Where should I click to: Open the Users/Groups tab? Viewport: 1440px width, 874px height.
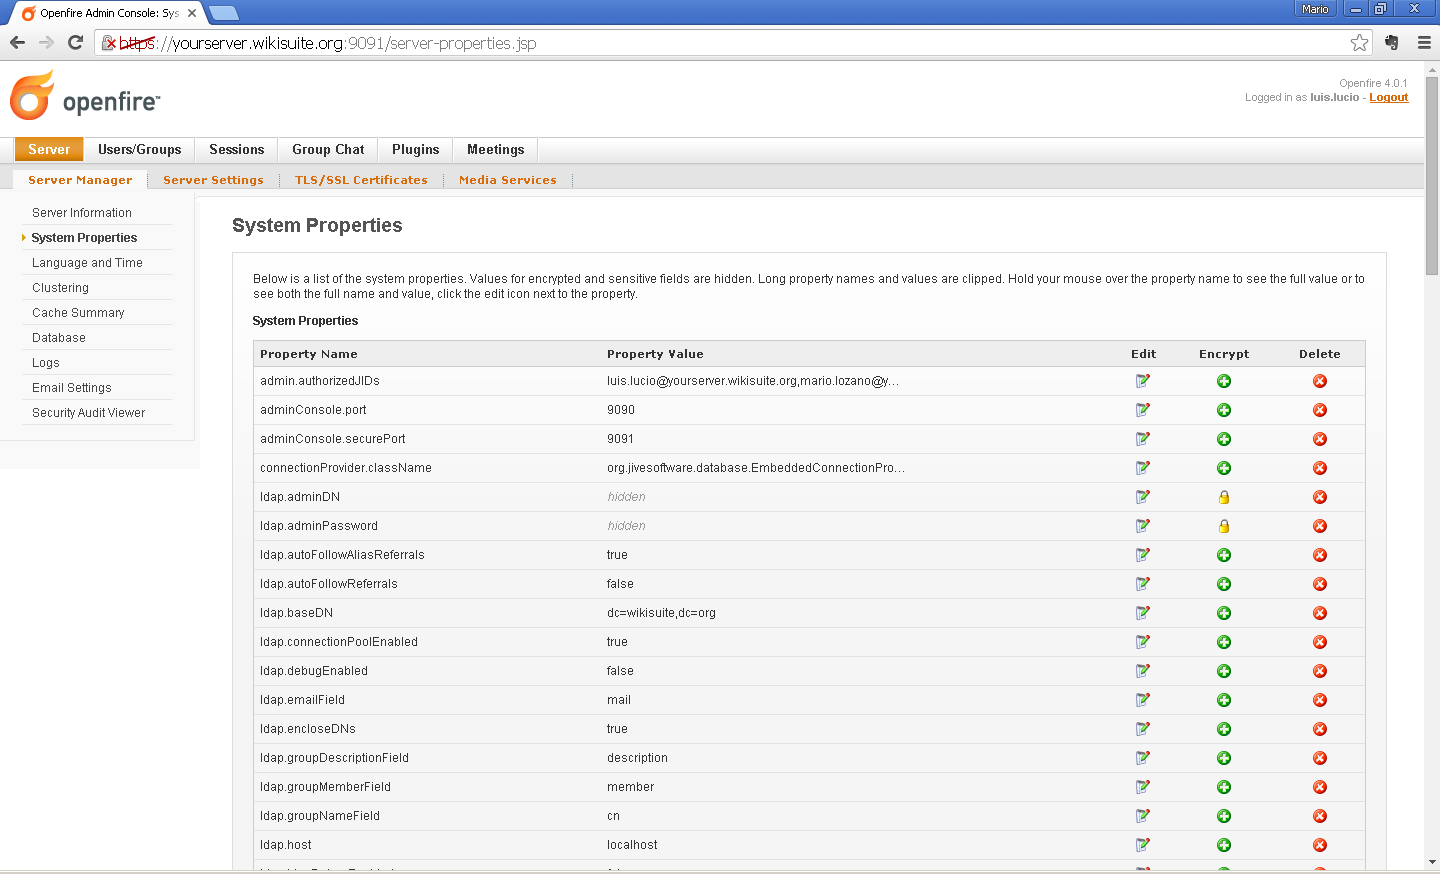click(140, 150)
